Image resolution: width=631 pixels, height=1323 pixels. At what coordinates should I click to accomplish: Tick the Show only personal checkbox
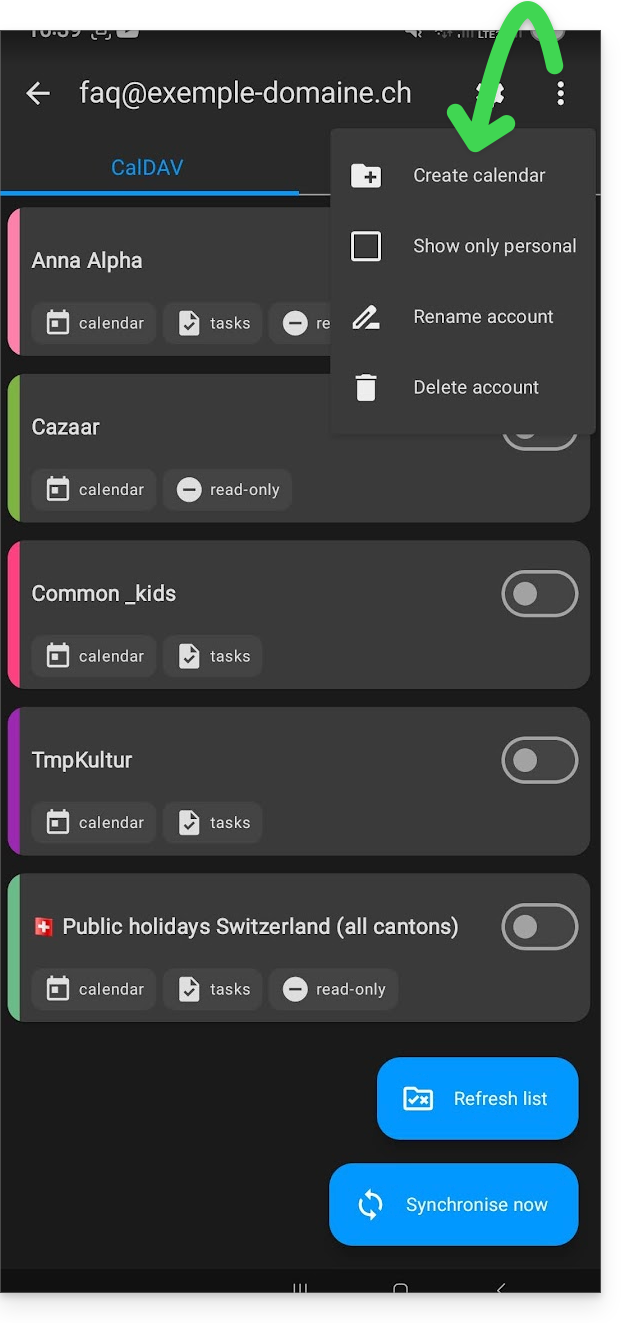(366, 246)
